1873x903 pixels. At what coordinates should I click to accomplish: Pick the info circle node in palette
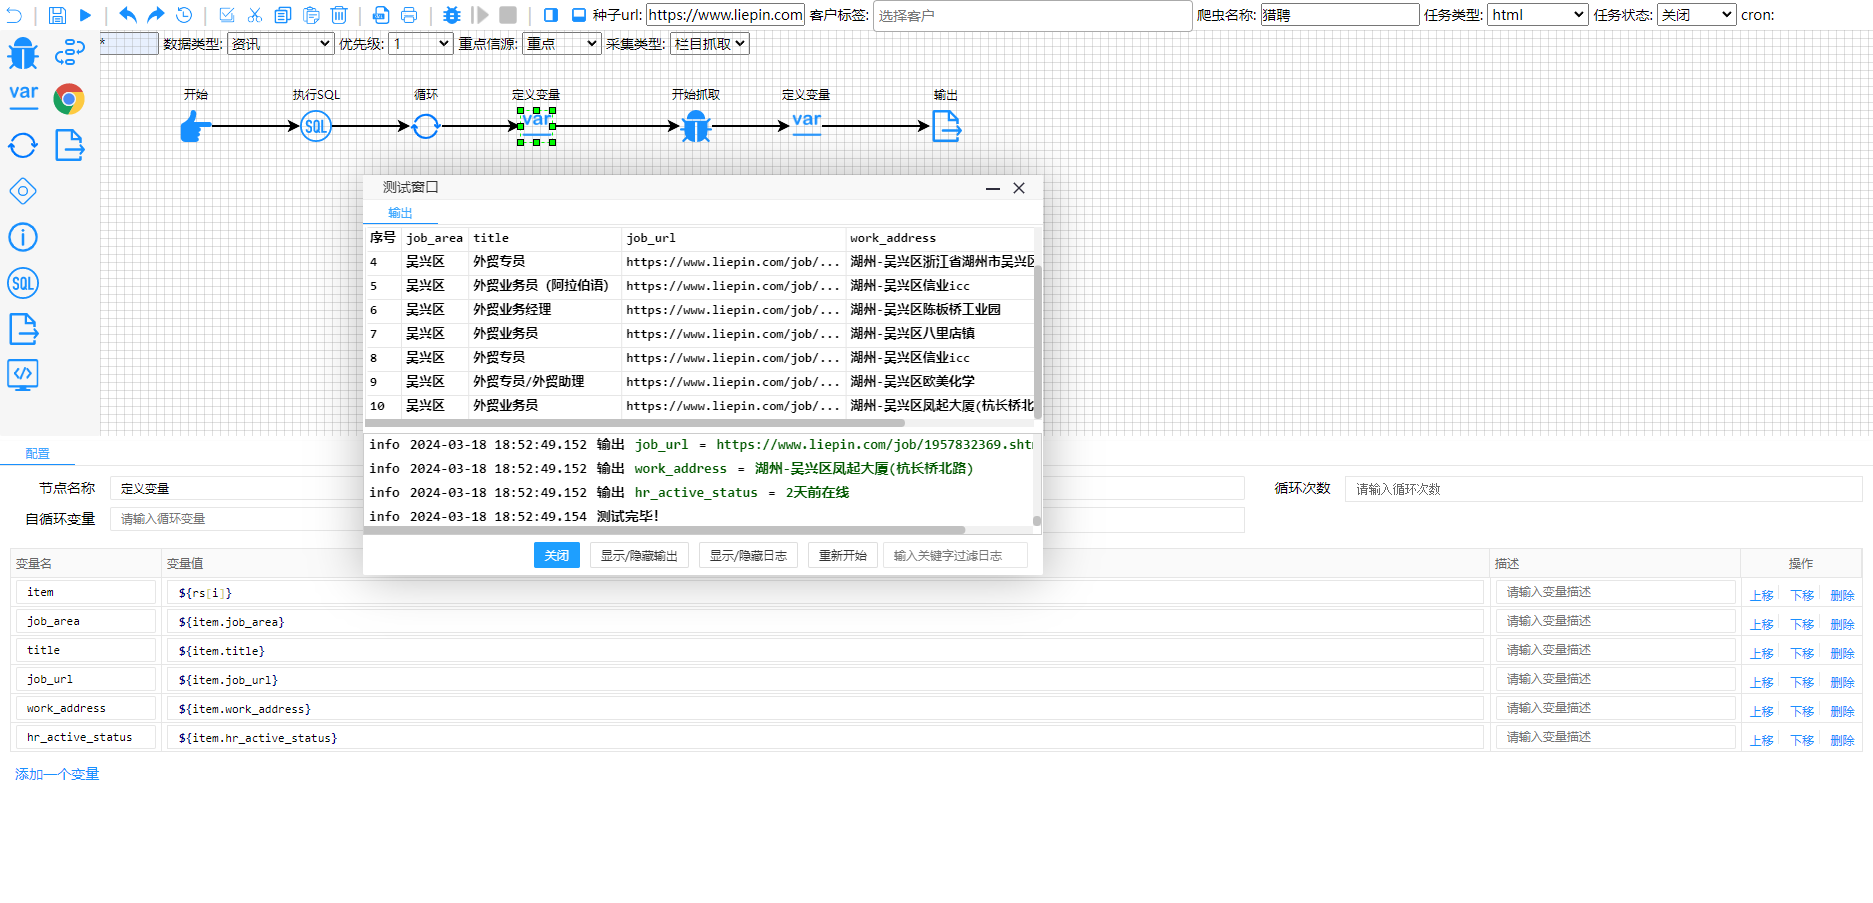click(23, 237)
